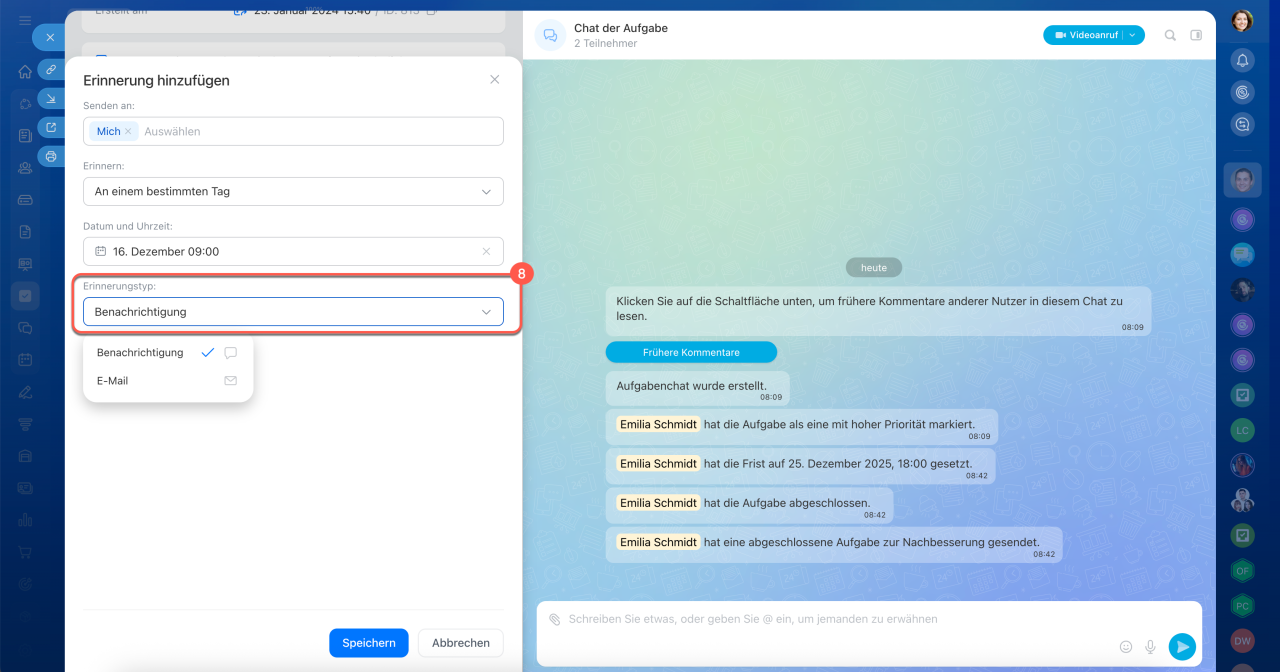Clear the date 16. Dezember 09:00
The width and height of the screenshot is (1280, 672).
point(486,252)
